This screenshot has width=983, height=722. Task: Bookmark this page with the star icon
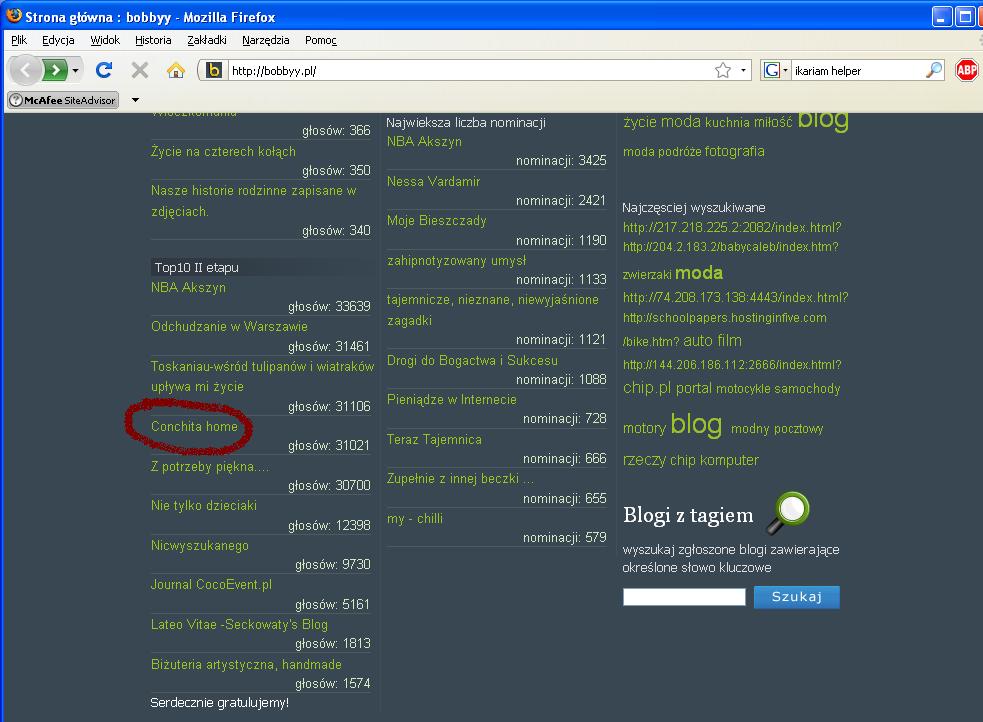click(723, 70)
